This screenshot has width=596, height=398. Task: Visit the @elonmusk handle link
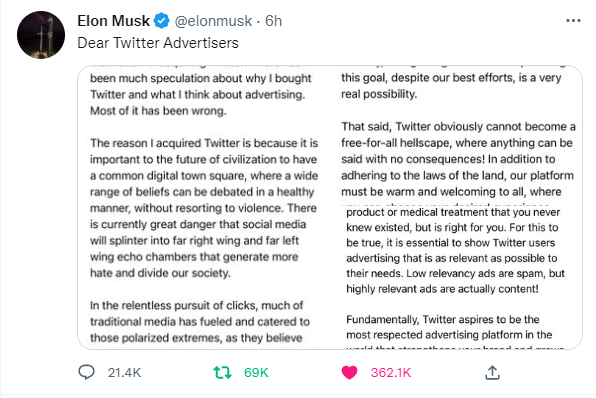213,21
